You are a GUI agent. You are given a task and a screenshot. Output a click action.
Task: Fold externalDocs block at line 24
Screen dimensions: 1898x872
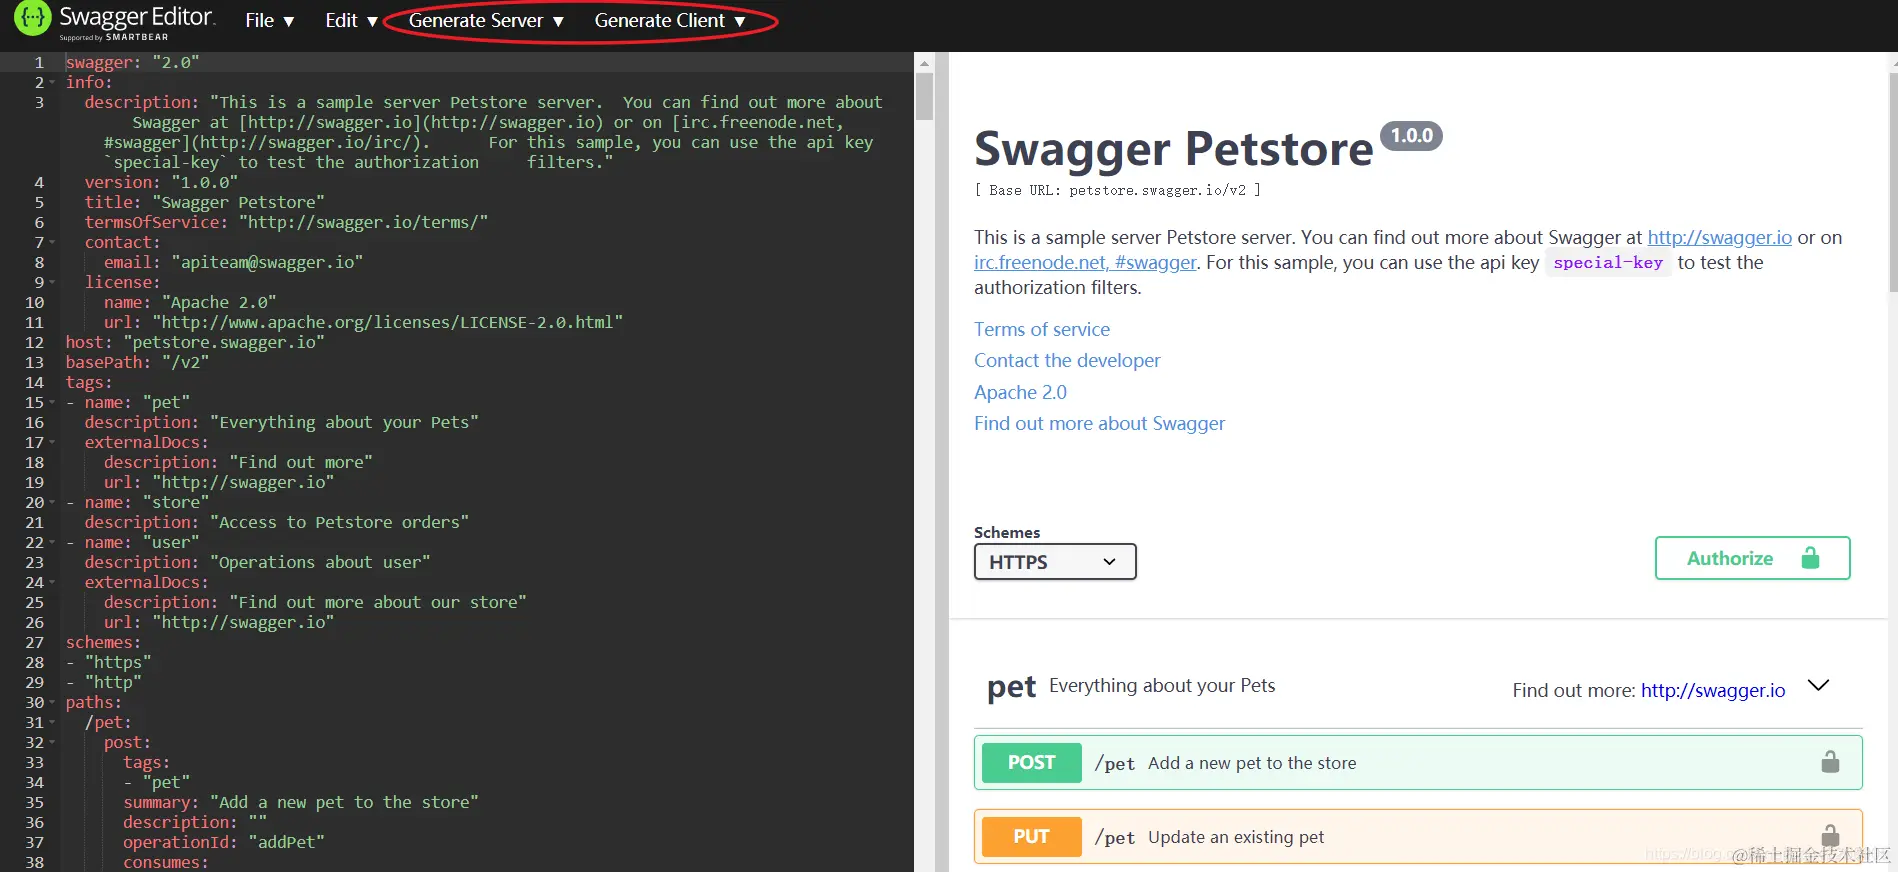52,582
